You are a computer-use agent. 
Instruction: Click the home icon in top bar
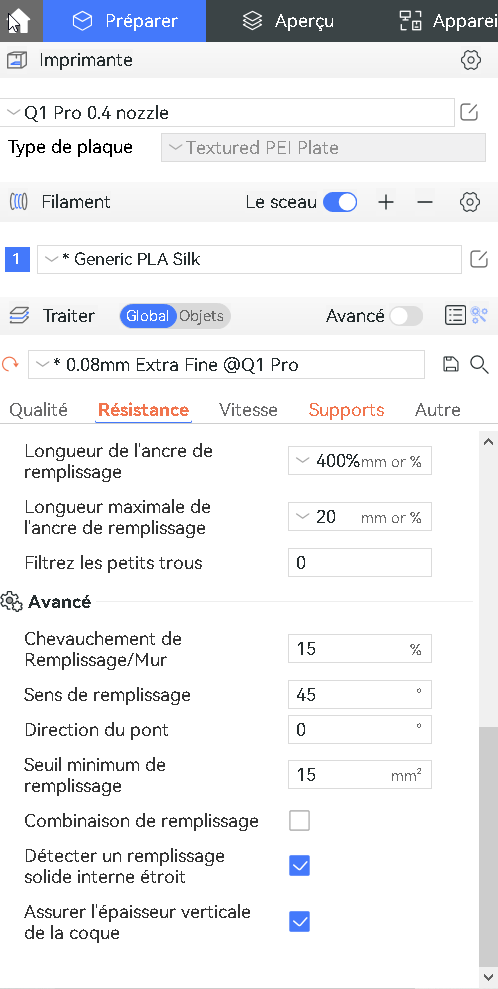pyautogui.click(x=19, y=21)
